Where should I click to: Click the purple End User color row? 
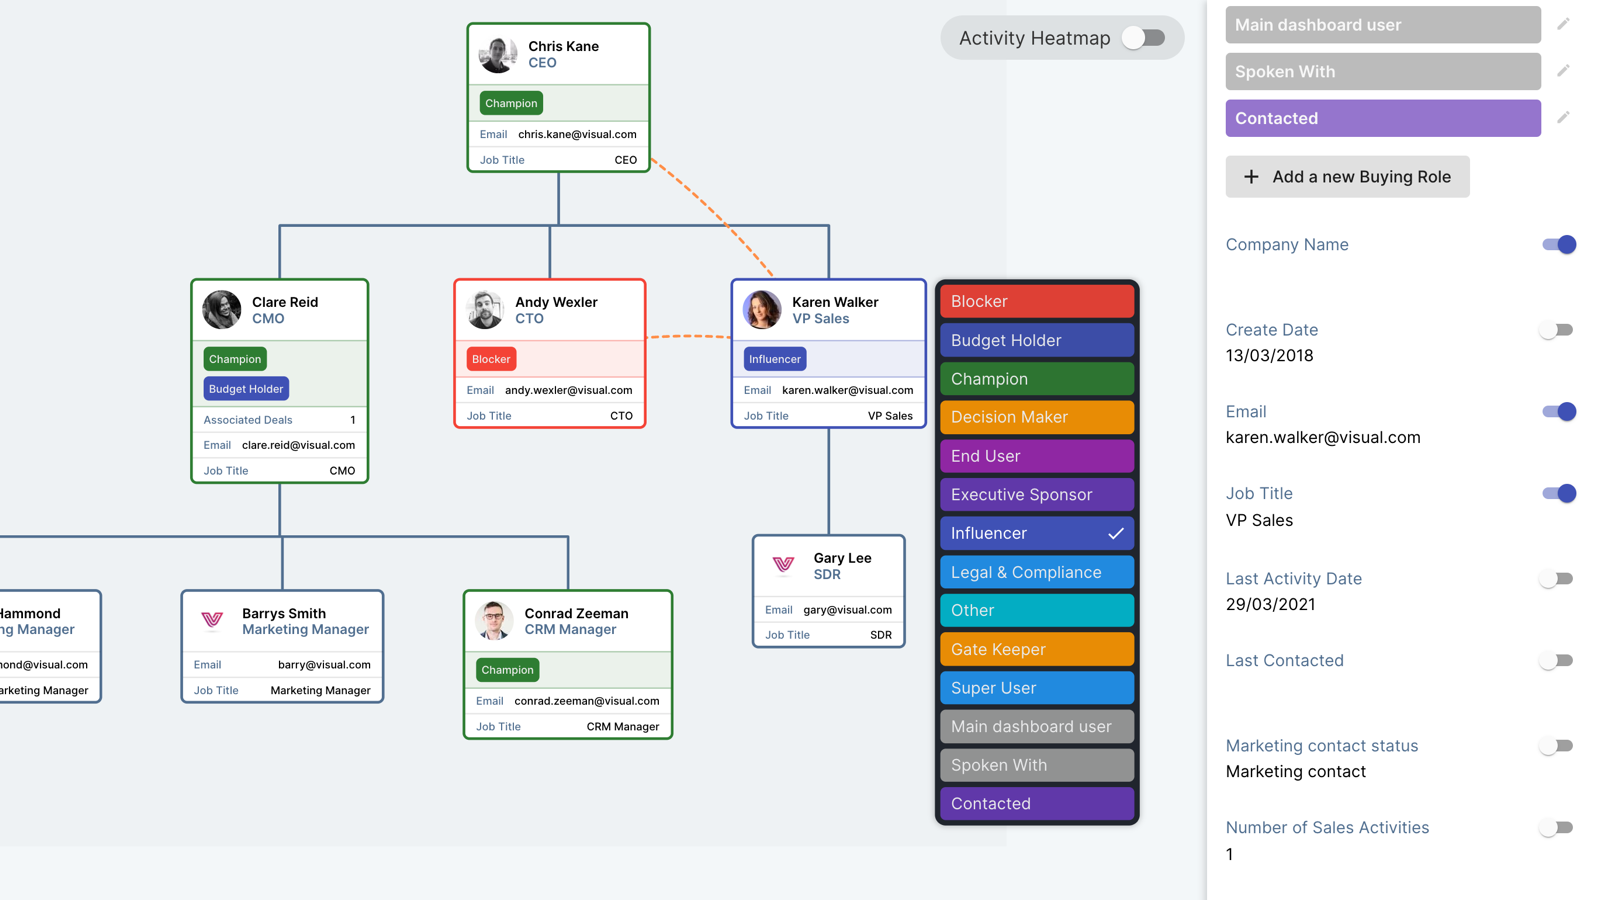(1036, 456)
